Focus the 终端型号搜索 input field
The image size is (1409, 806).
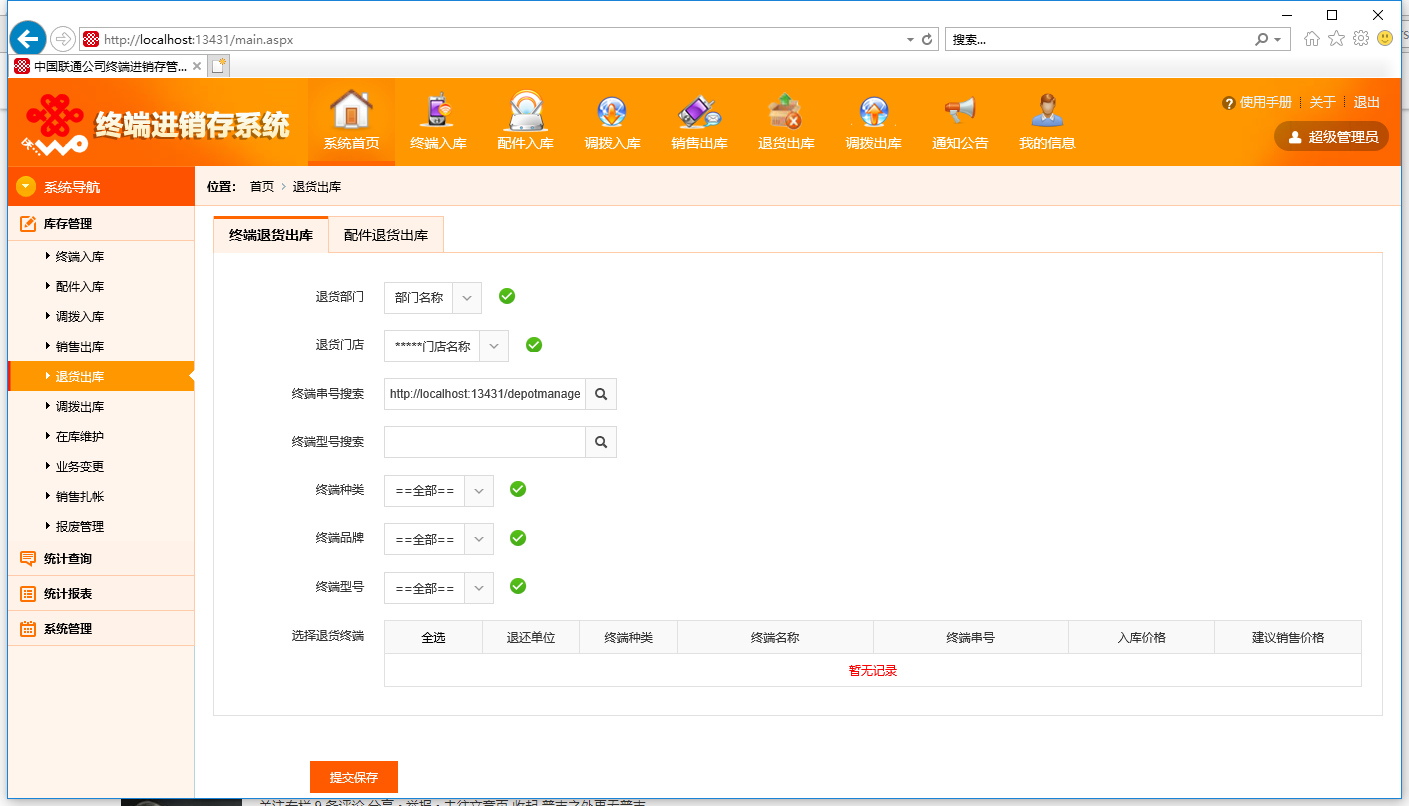coord(484,442)
